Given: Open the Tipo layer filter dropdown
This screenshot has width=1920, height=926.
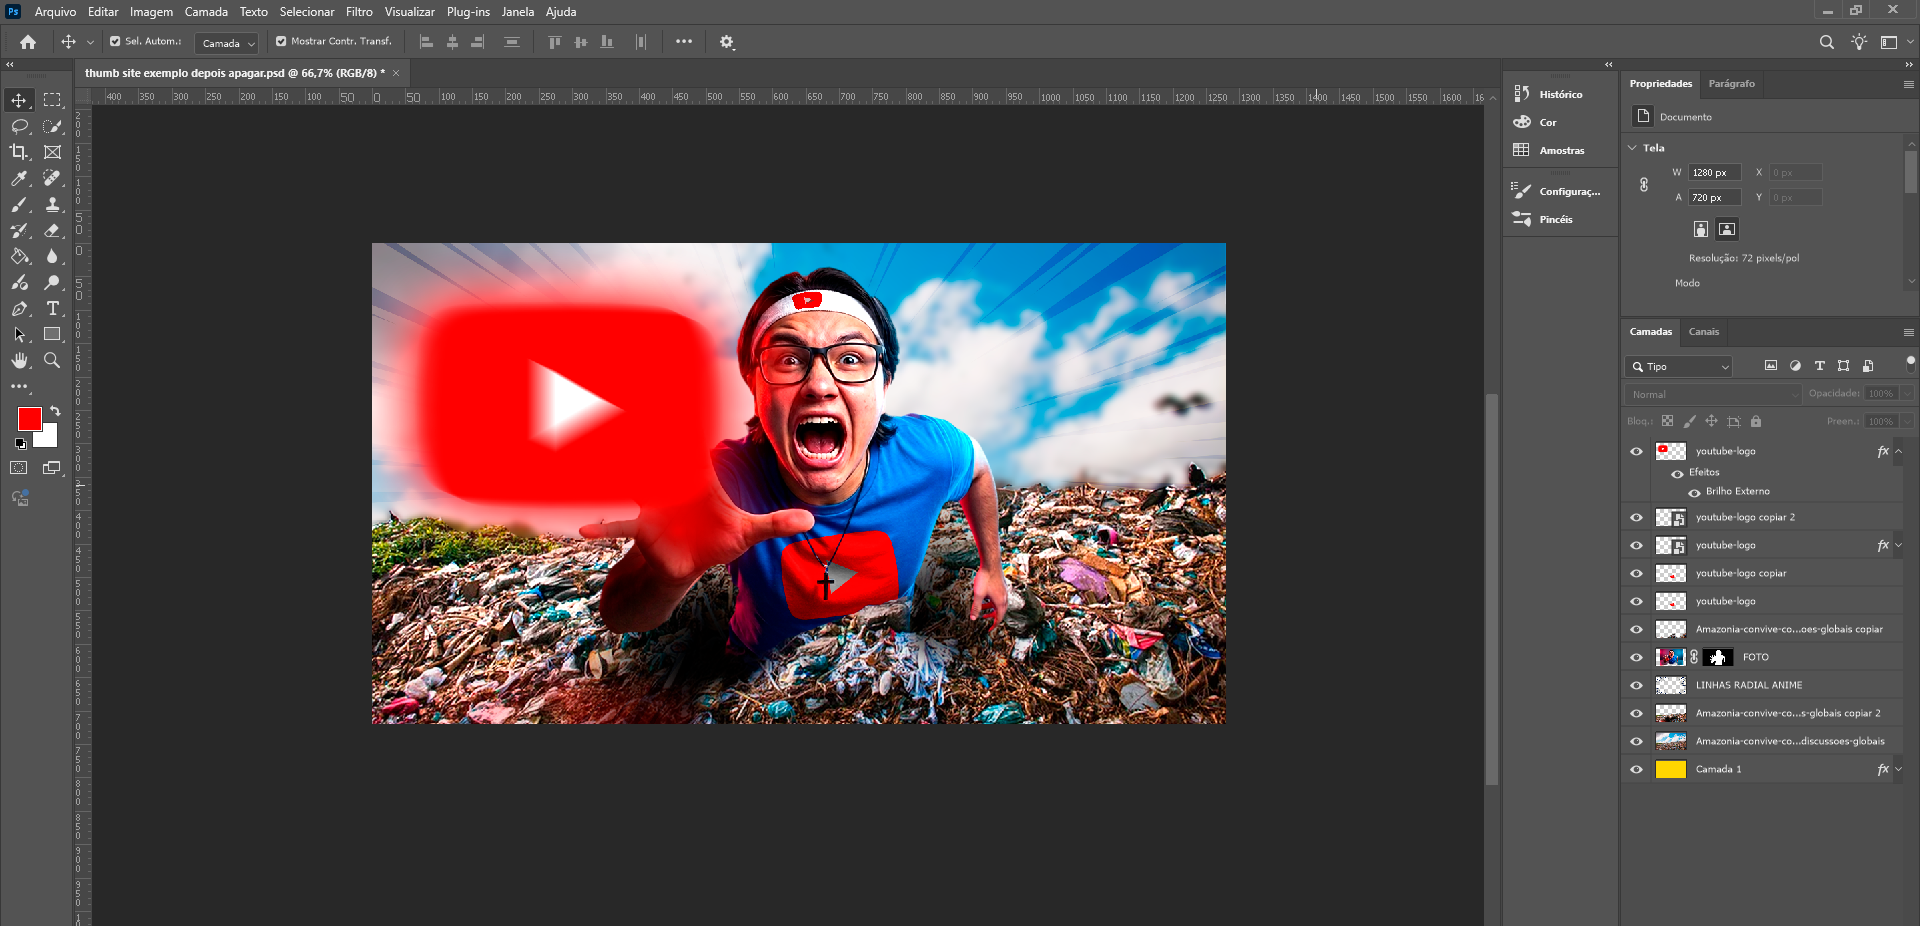Looking at the screenshot, I should [x=1679, y=366].
